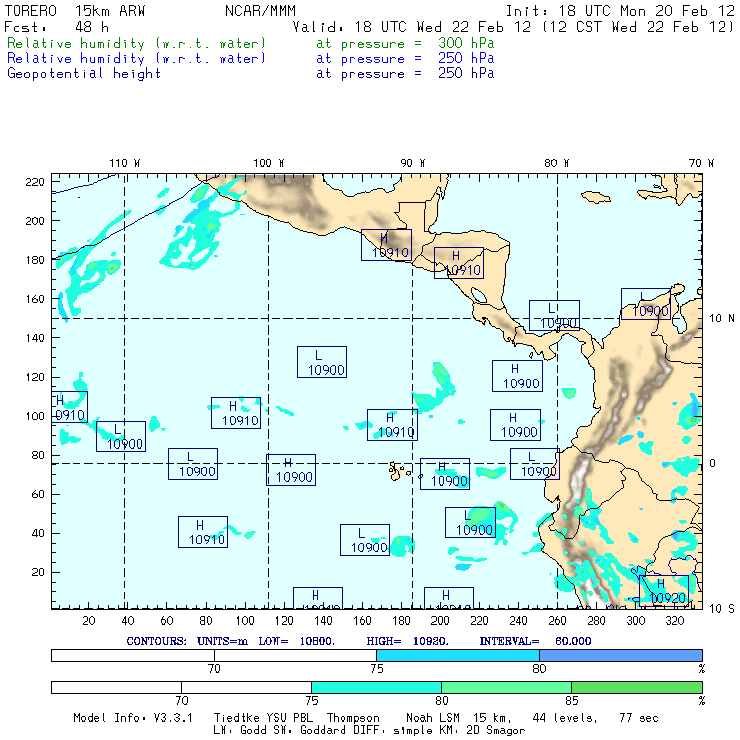Click the 'Tiedtke' scheme label
This screenshot has width=740, height=740.
click(235, 718)
